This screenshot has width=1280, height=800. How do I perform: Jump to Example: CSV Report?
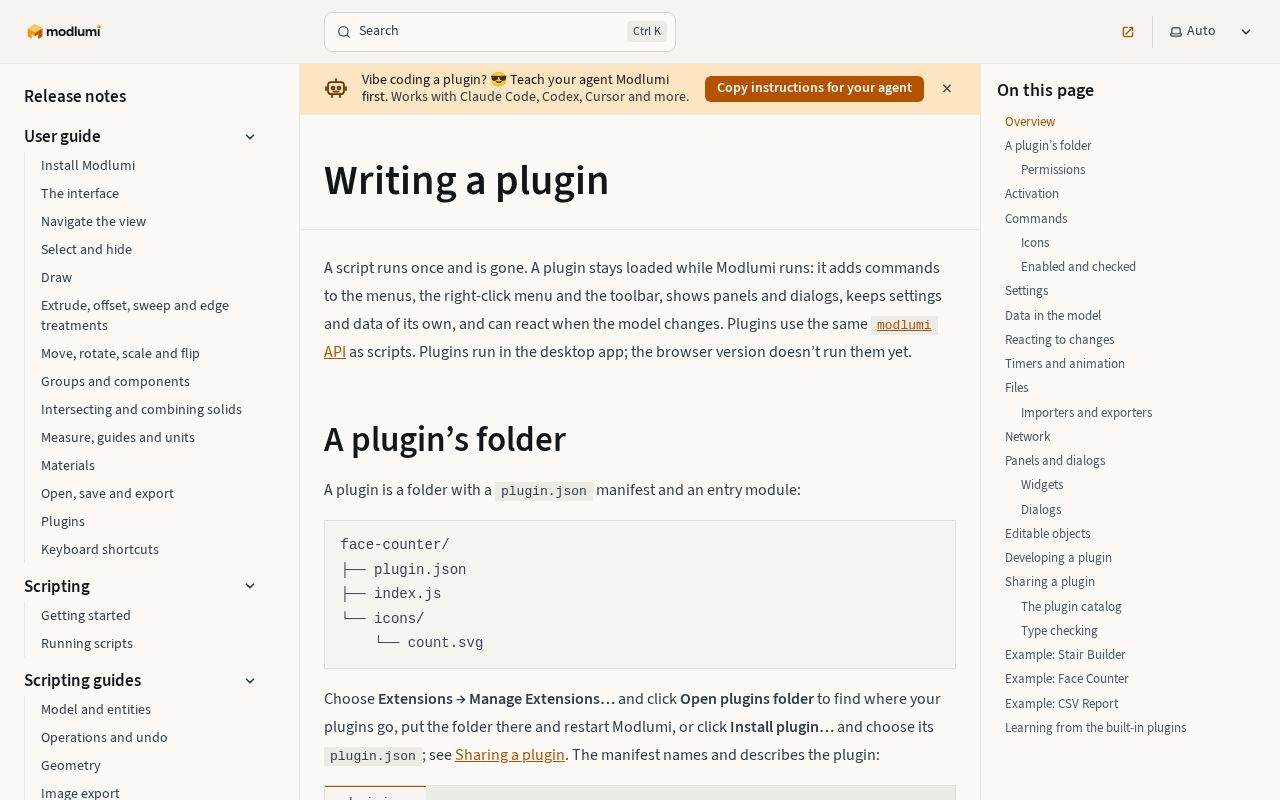(1061, 703)
